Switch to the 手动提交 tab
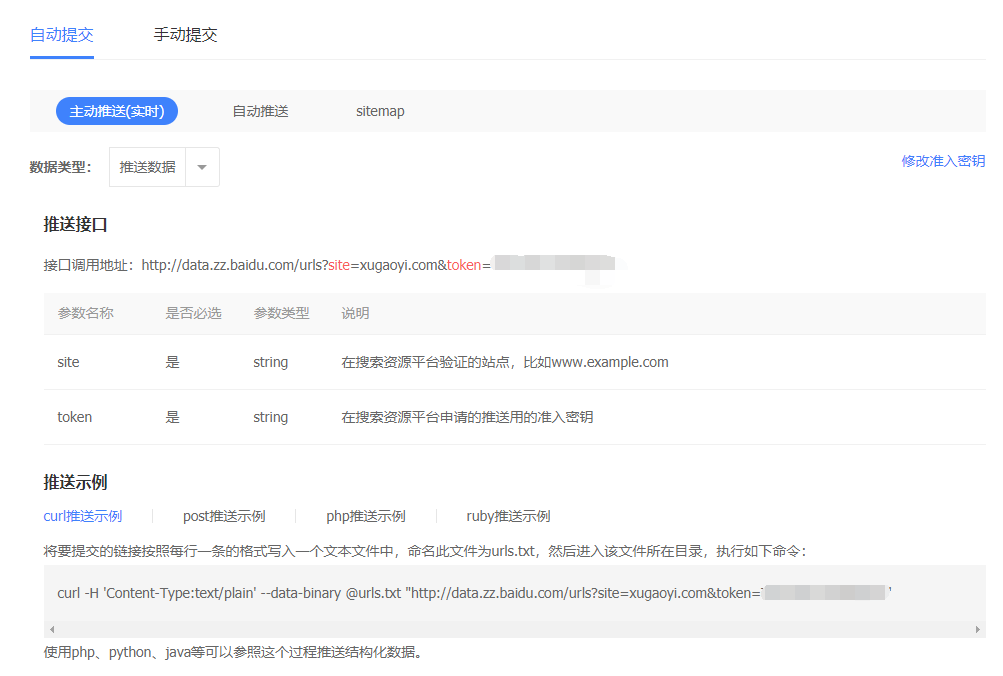This screenshot has height=676, width=1003. click(185, 33)
